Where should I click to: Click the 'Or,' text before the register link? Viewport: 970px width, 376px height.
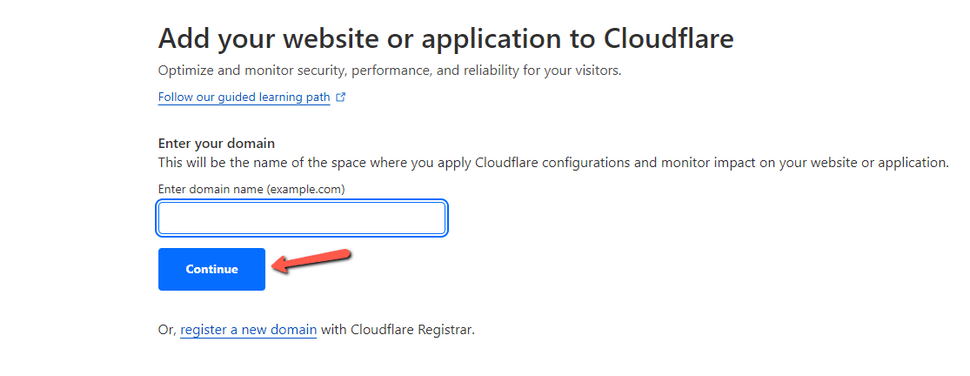tap(168, 330)
